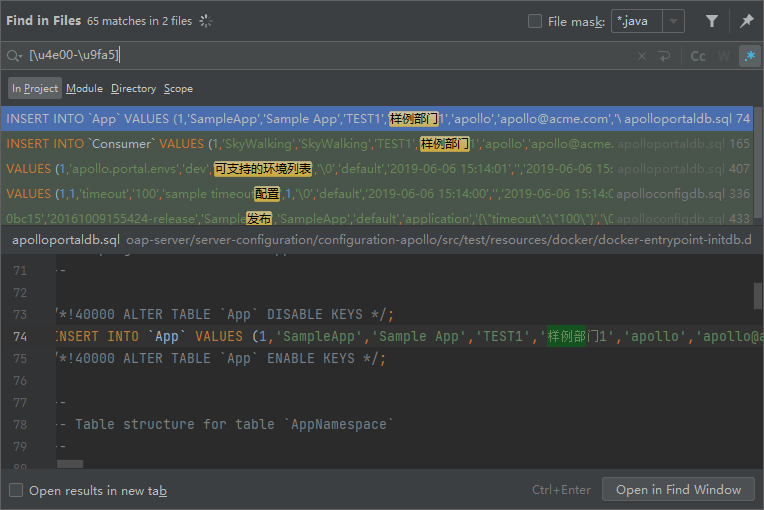Click the results list vertical scrollbar
Image resolution: width=764 pixels, height=510 pixels.
758,165
